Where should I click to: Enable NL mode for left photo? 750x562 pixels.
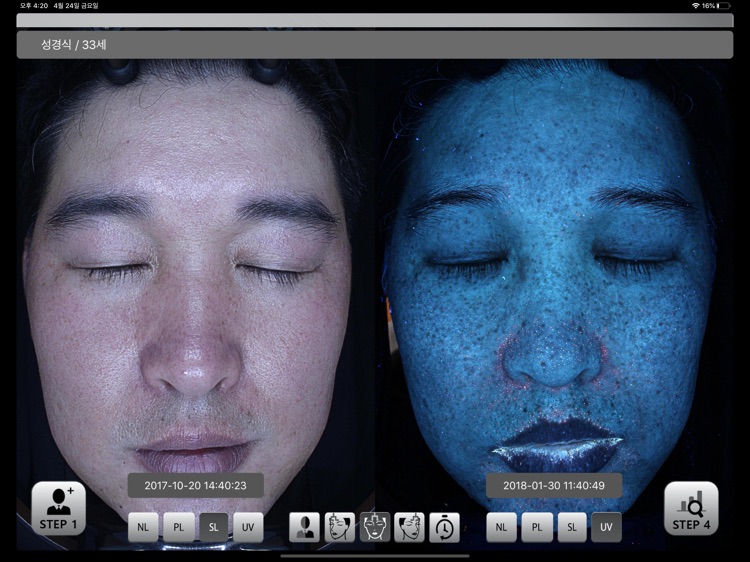coord(143,527)
